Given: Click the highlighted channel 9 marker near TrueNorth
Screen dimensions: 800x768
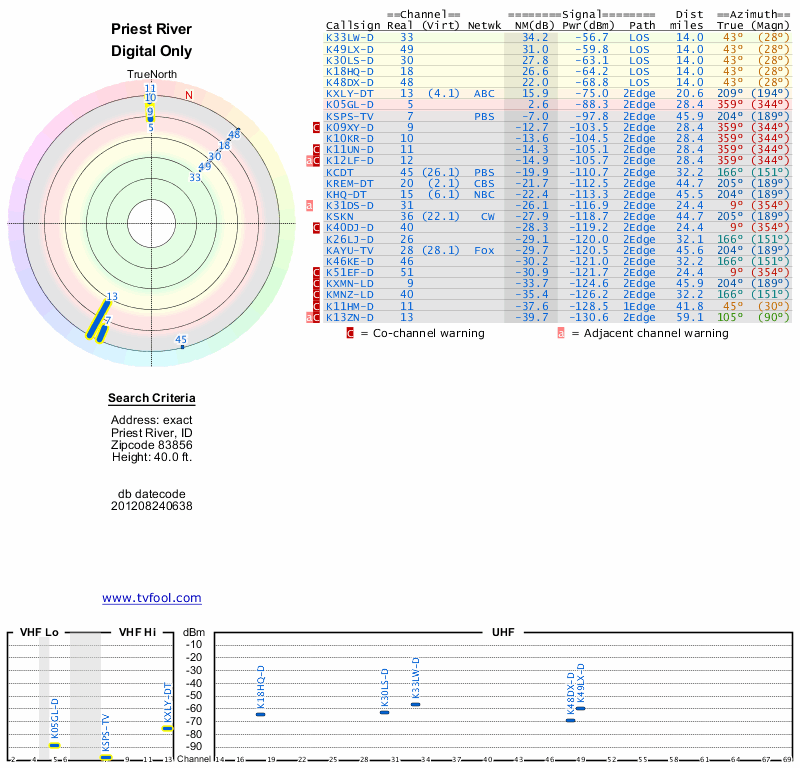Looking at the screenshot, I should pyautogui.click(x=150, y=112).
